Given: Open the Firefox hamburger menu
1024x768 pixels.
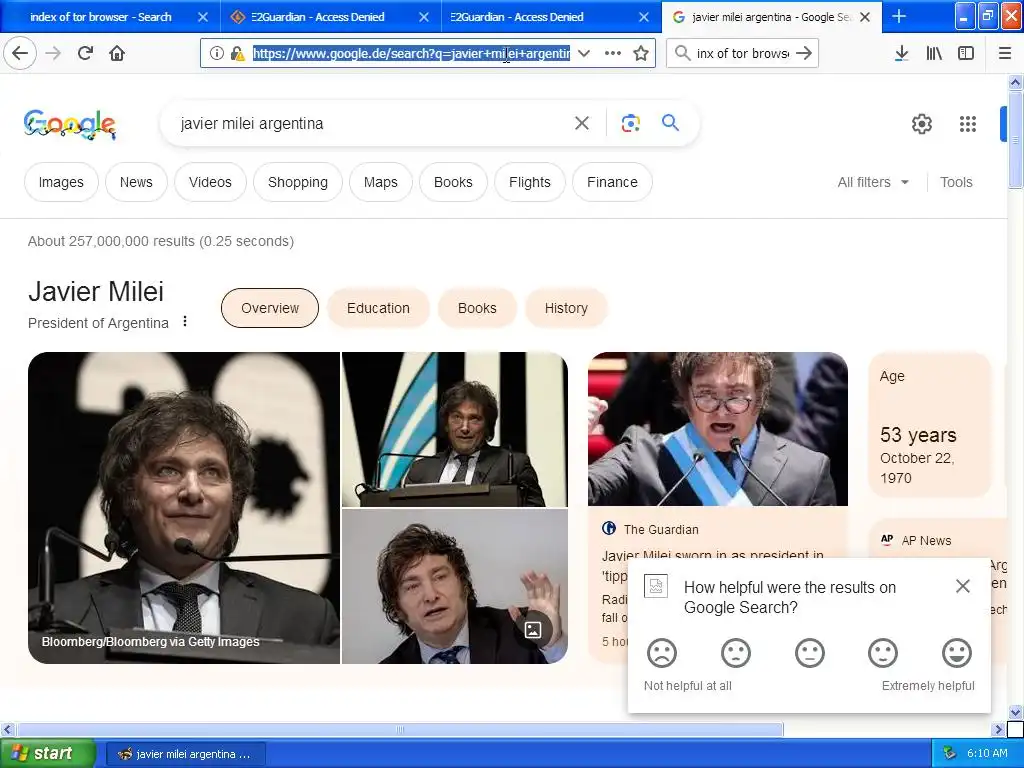Looking at the screenshot, I should coord(1005,54).
